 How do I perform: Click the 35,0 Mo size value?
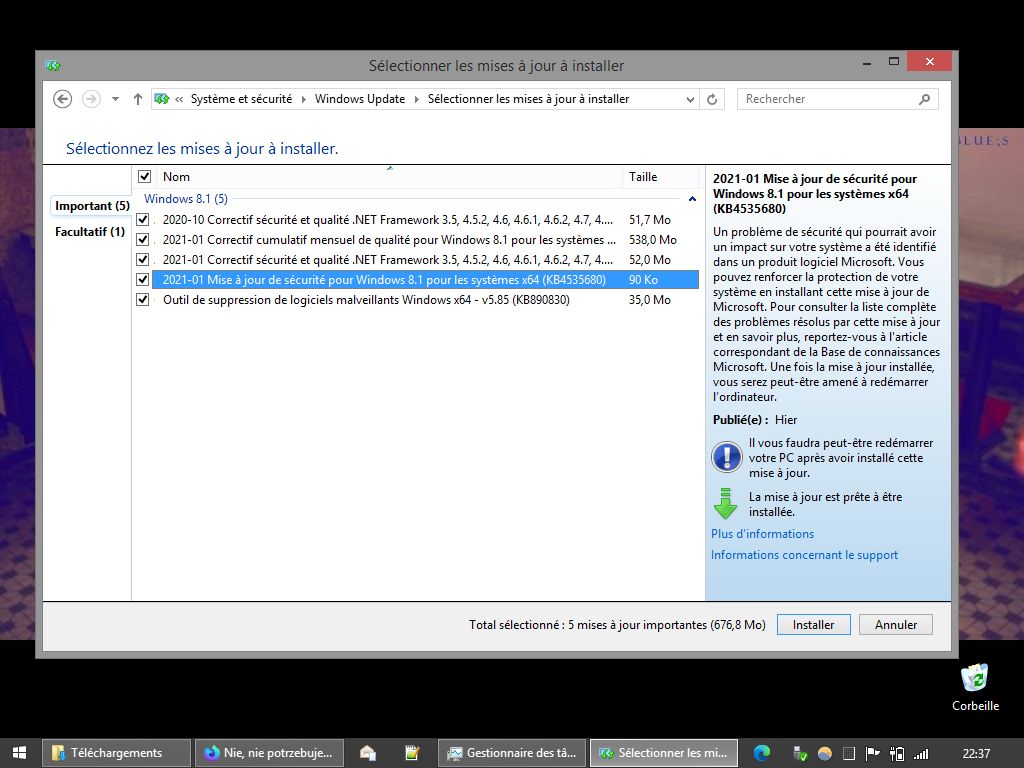pos(650,300)
